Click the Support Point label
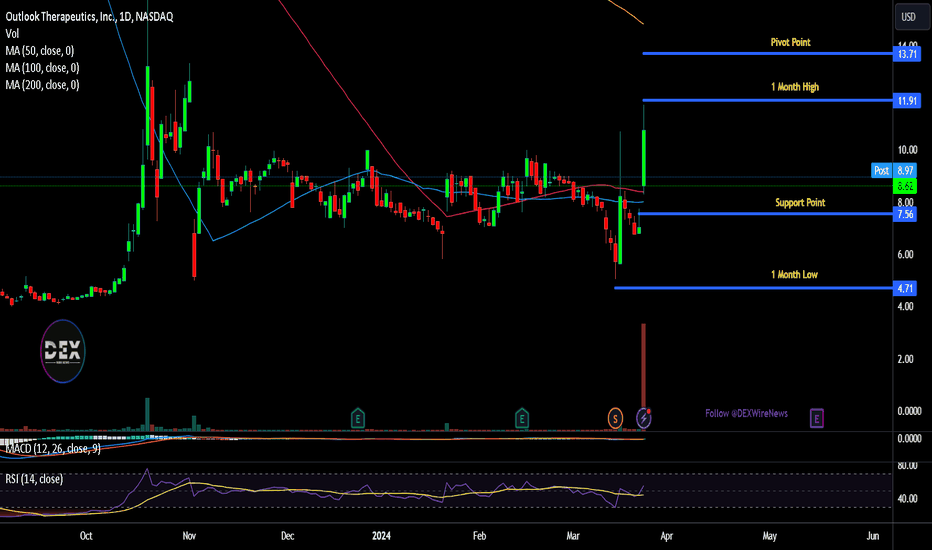932x550 pixels. (x=800, y=203)
